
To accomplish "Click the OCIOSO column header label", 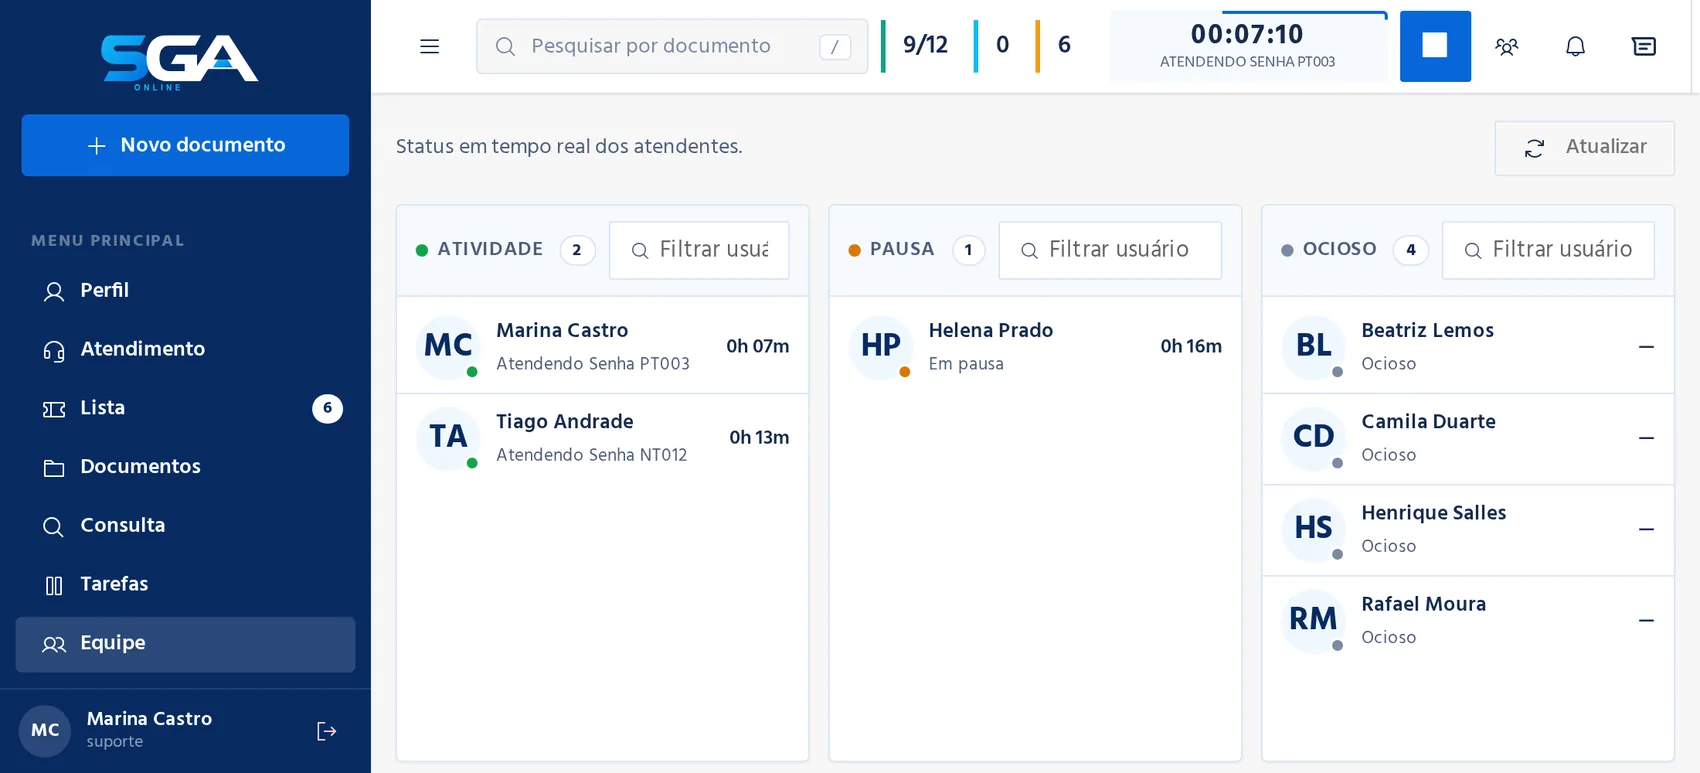I will coord(1340,249).
